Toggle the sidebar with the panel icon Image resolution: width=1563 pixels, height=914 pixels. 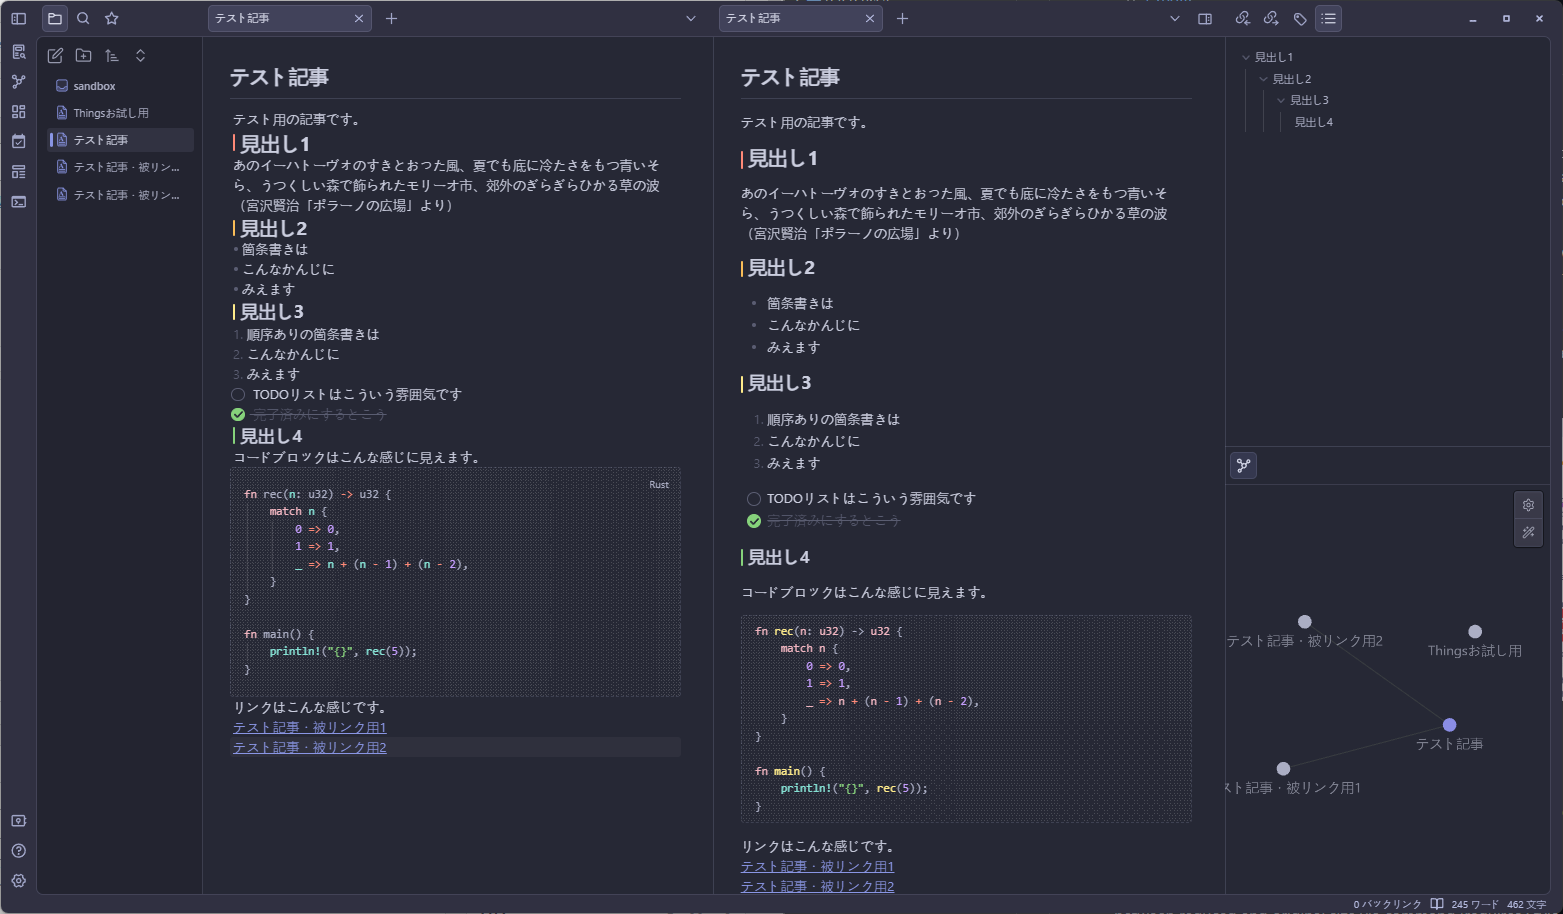click(18, 18)
